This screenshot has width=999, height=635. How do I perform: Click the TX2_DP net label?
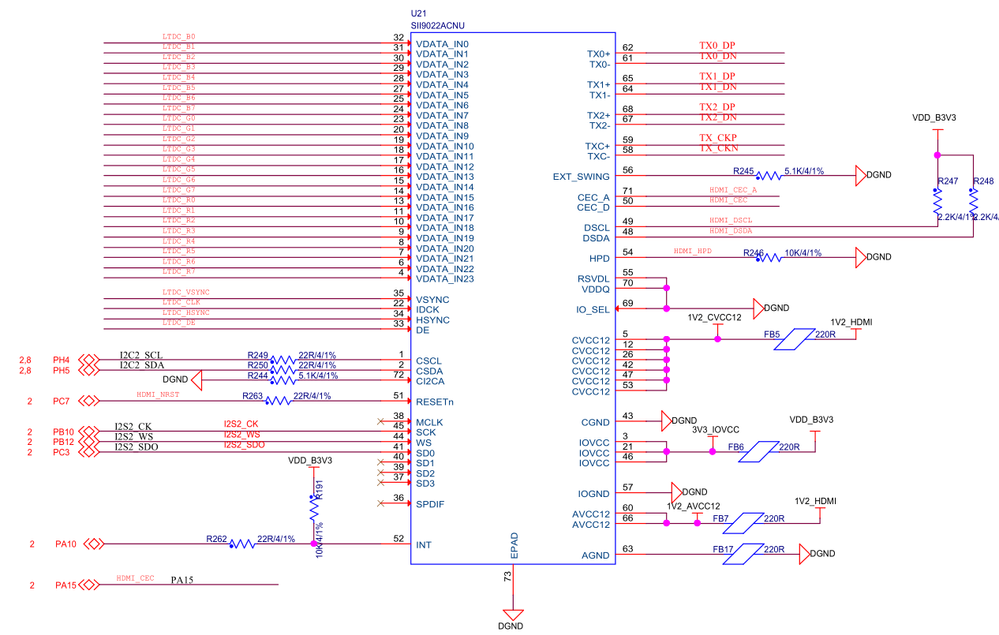tap(717, 107)
